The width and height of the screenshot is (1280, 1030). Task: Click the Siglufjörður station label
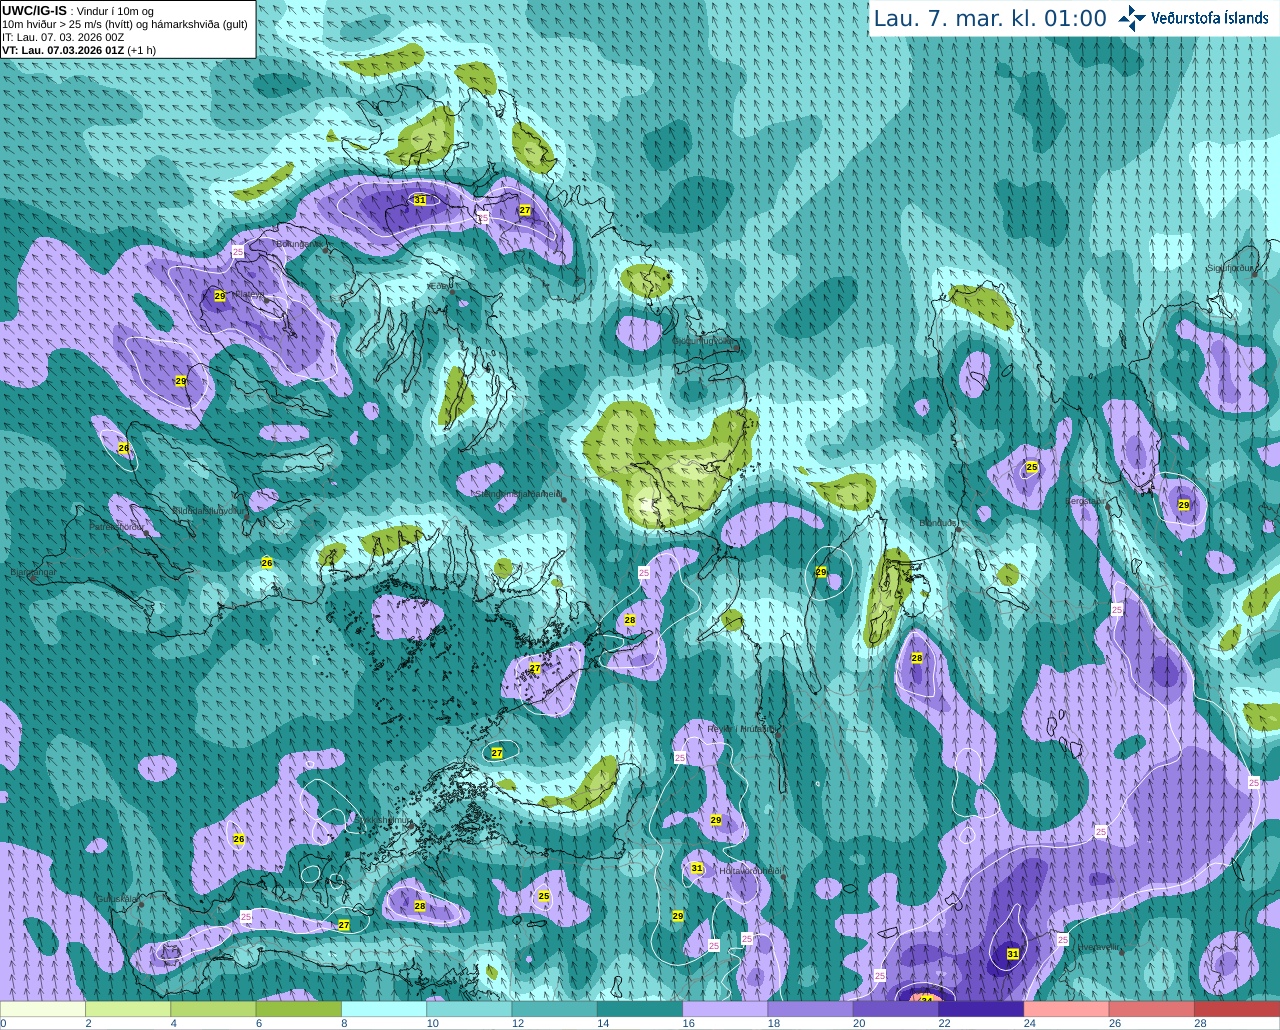point(1230,268)
